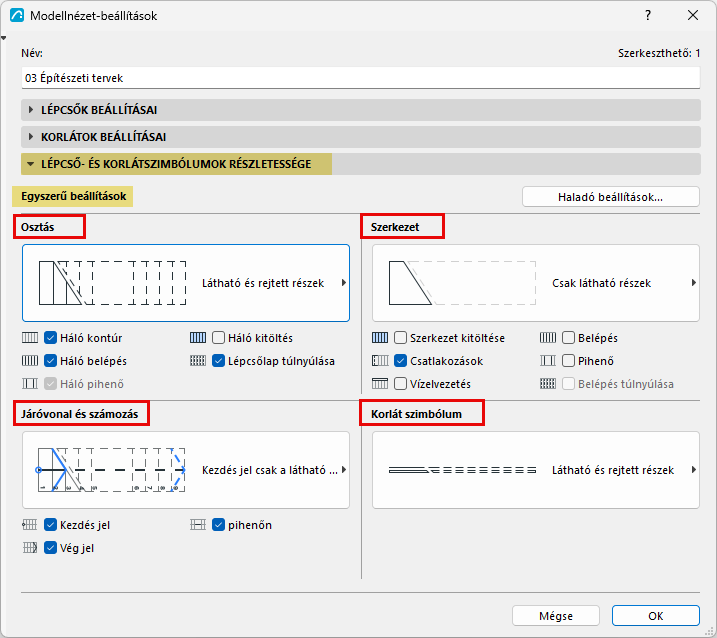Click the Név field '03 Építészeti tervek'

361,78
